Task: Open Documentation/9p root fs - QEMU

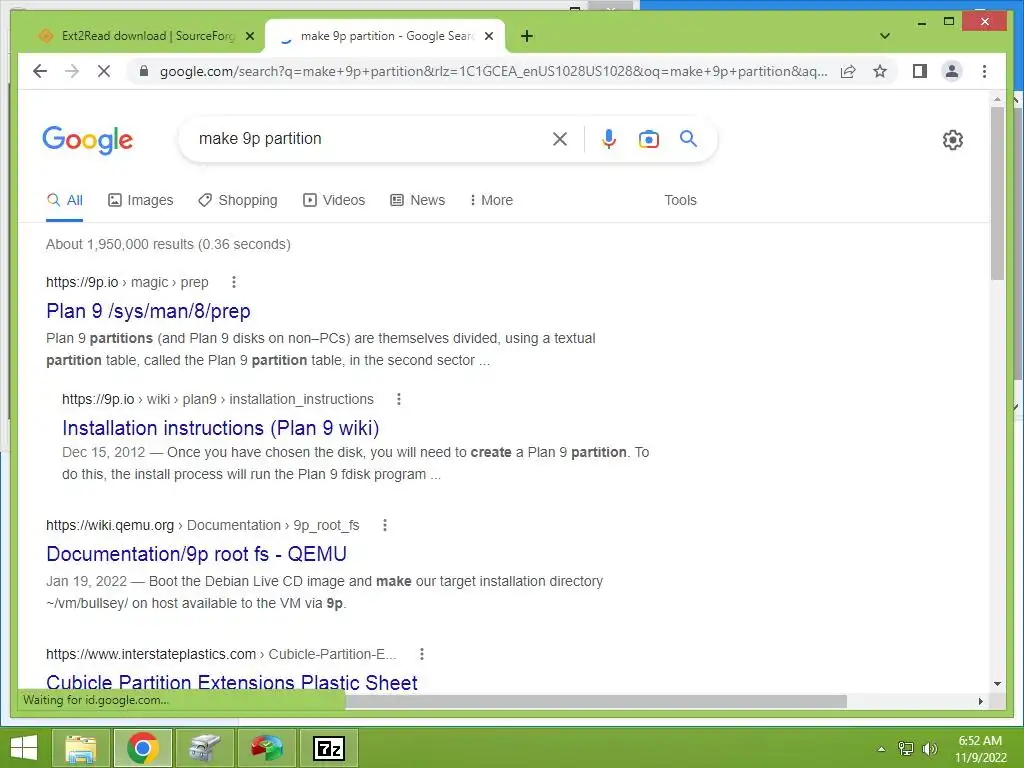Action: click(x=196, y=554)
